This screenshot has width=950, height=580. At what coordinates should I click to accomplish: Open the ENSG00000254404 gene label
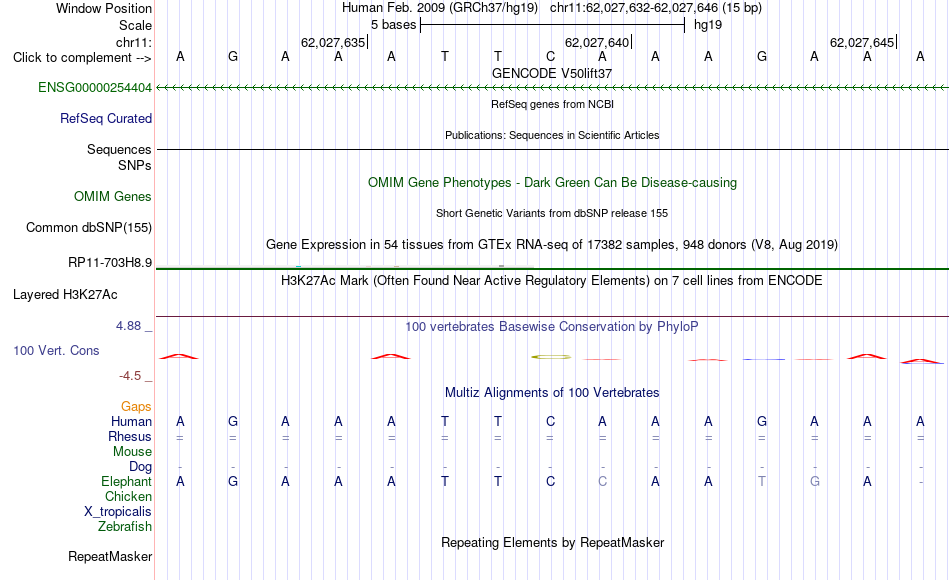click(95, 87)
